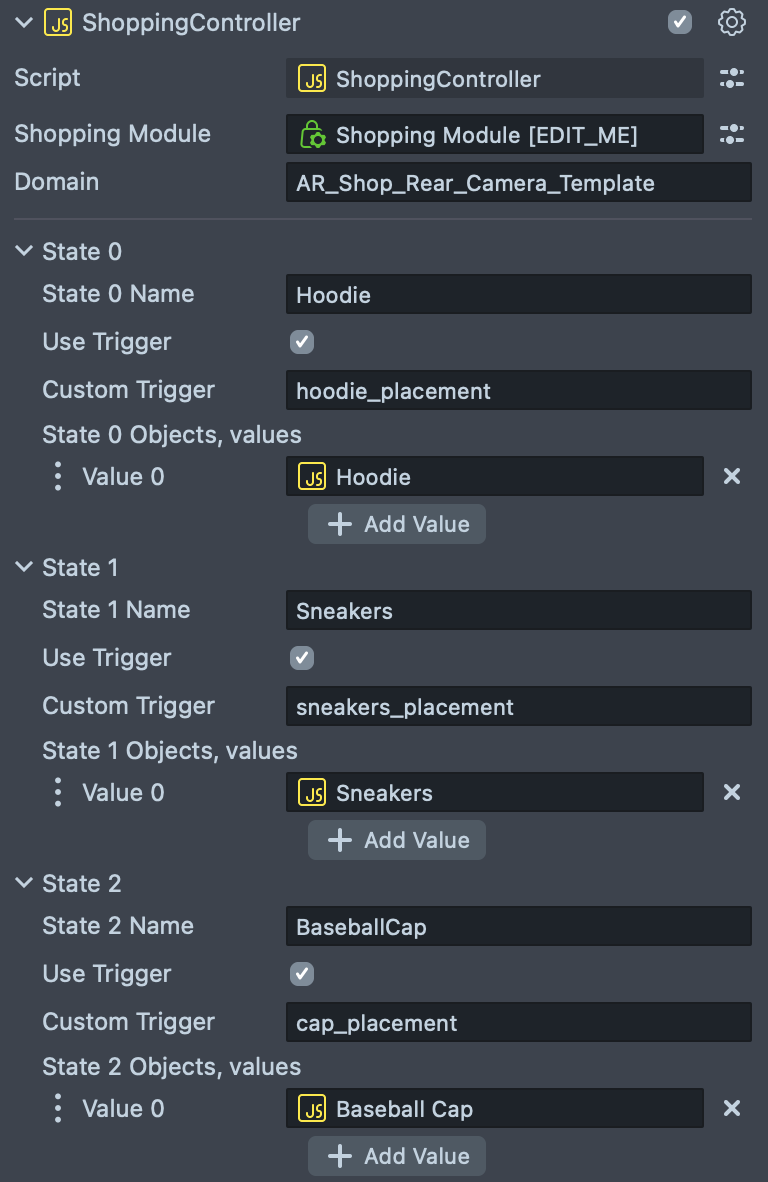Remove the Hoodie value from State 0

732,477
